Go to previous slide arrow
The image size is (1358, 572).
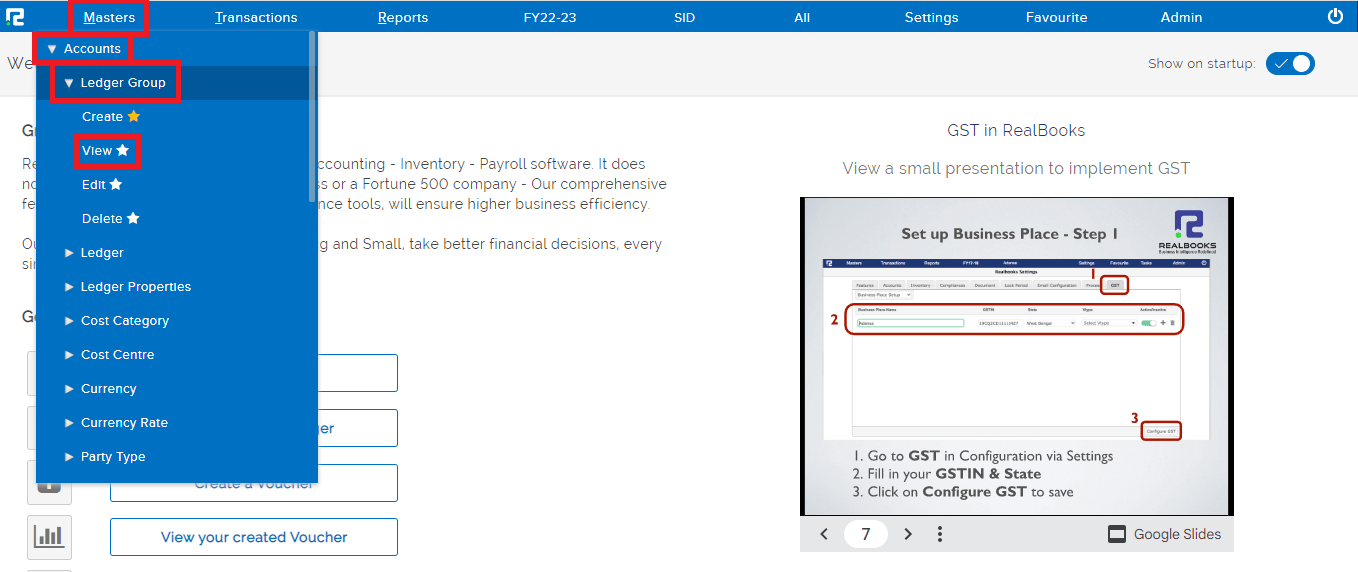(x=824, y=534)
